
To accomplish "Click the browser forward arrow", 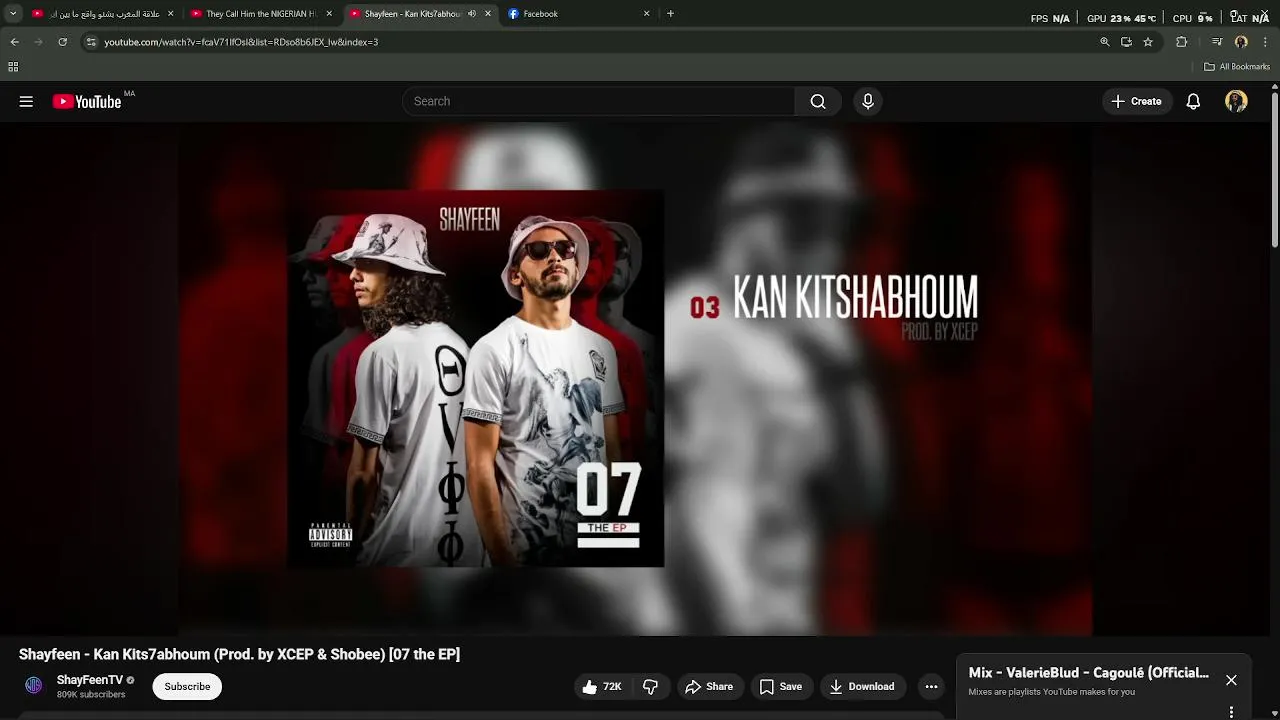I will [x=39, y=42].
